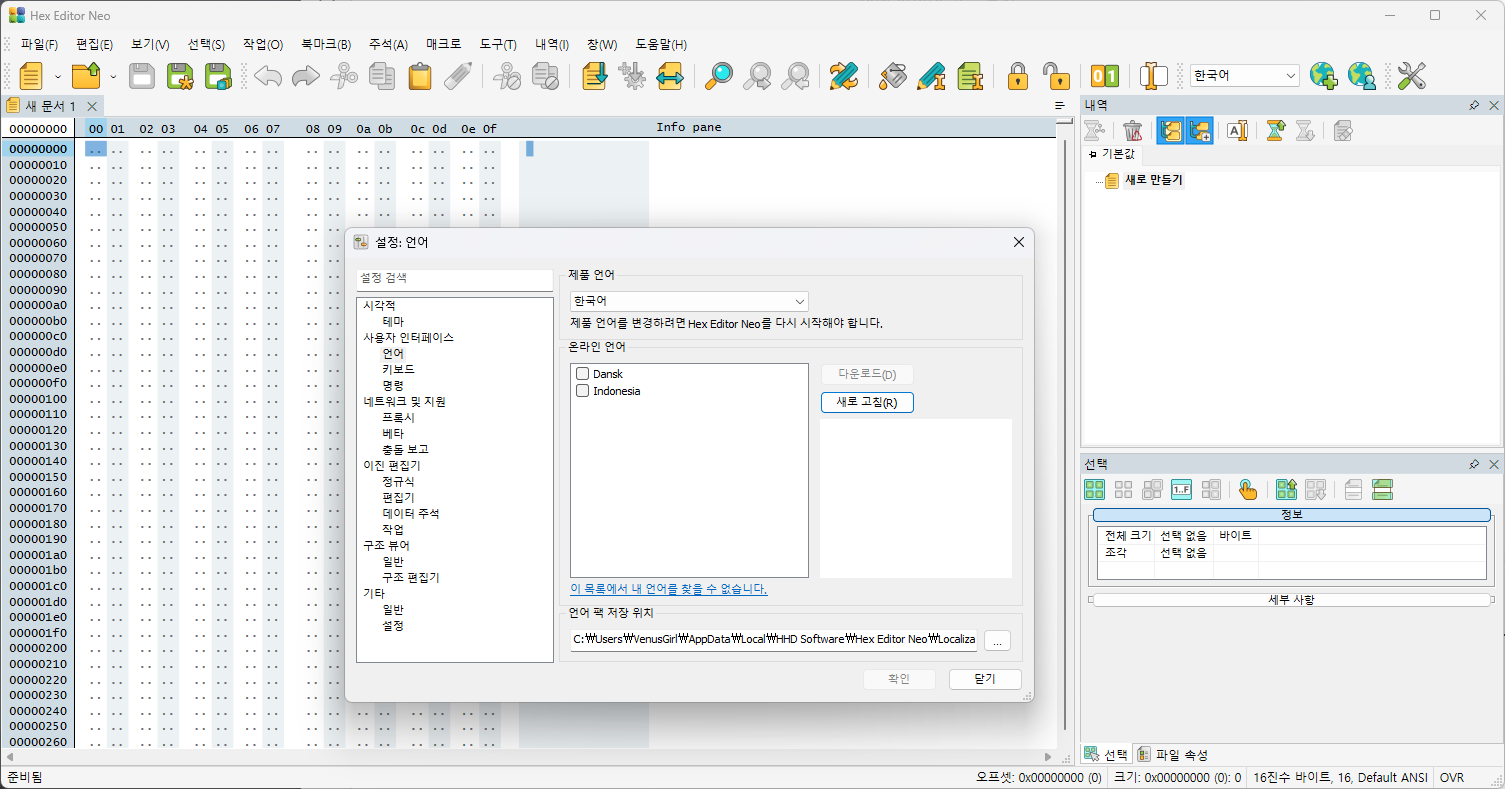Expand the 세부 사항 section
The image size is (1505, 789).
point(1292,600)
